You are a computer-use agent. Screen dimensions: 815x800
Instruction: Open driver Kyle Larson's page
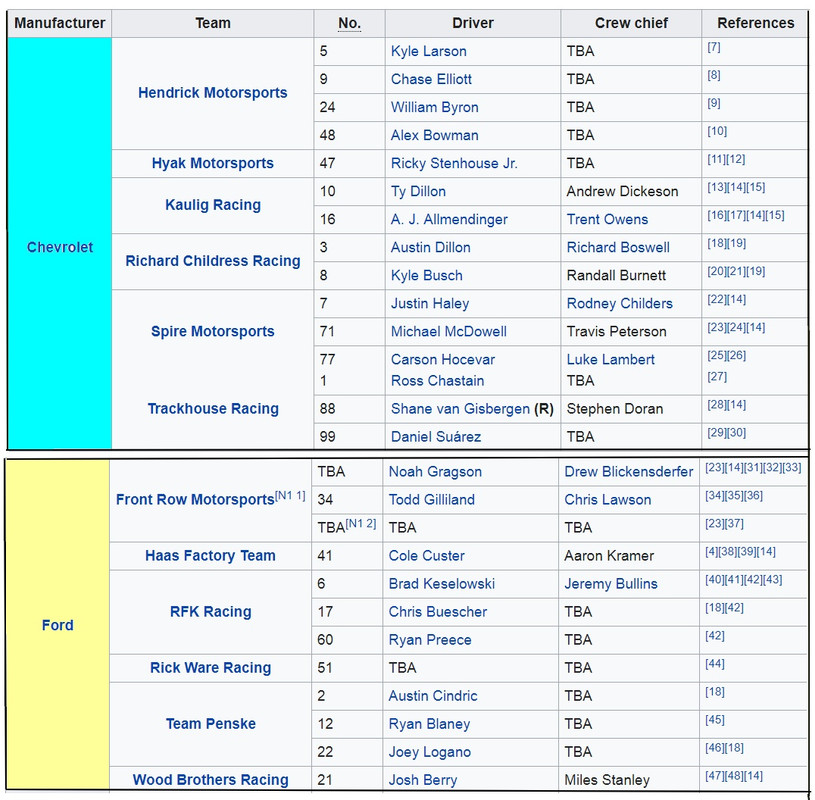pos(429,51)
